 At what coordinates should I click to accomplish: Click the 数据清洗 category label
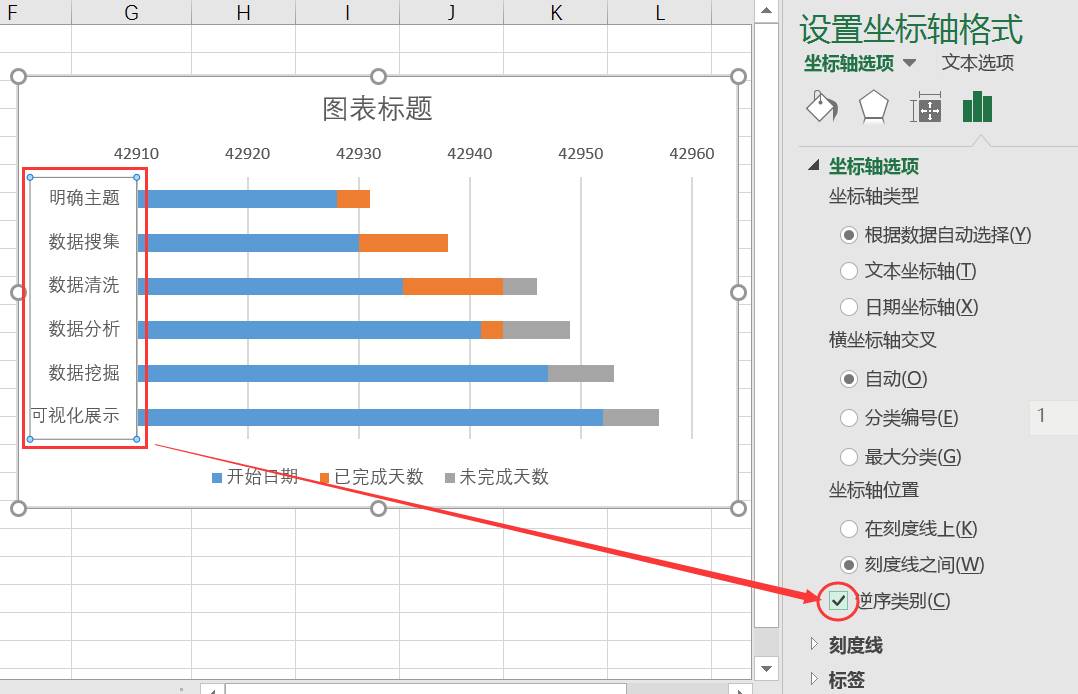coord(85,285)
